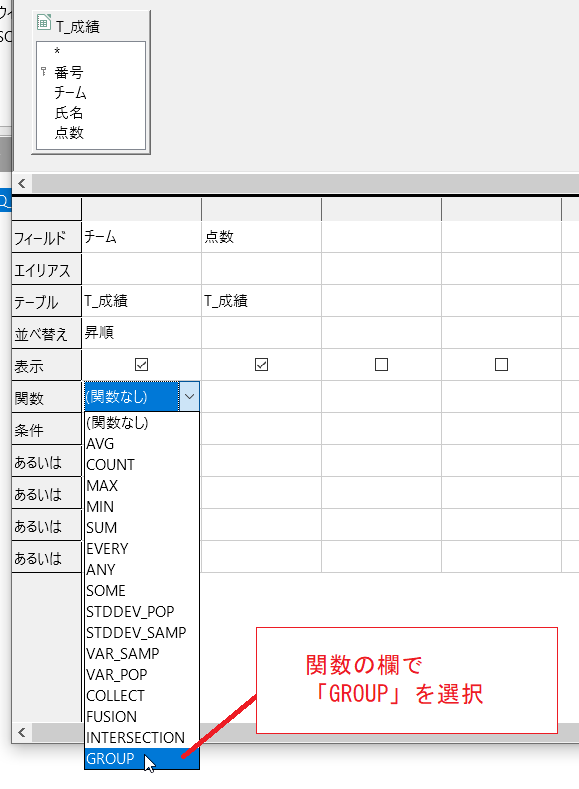Click the 並べ替え cell showing 昇順
The height and width of the screenshot is (789, 579).
coord(141,333)
